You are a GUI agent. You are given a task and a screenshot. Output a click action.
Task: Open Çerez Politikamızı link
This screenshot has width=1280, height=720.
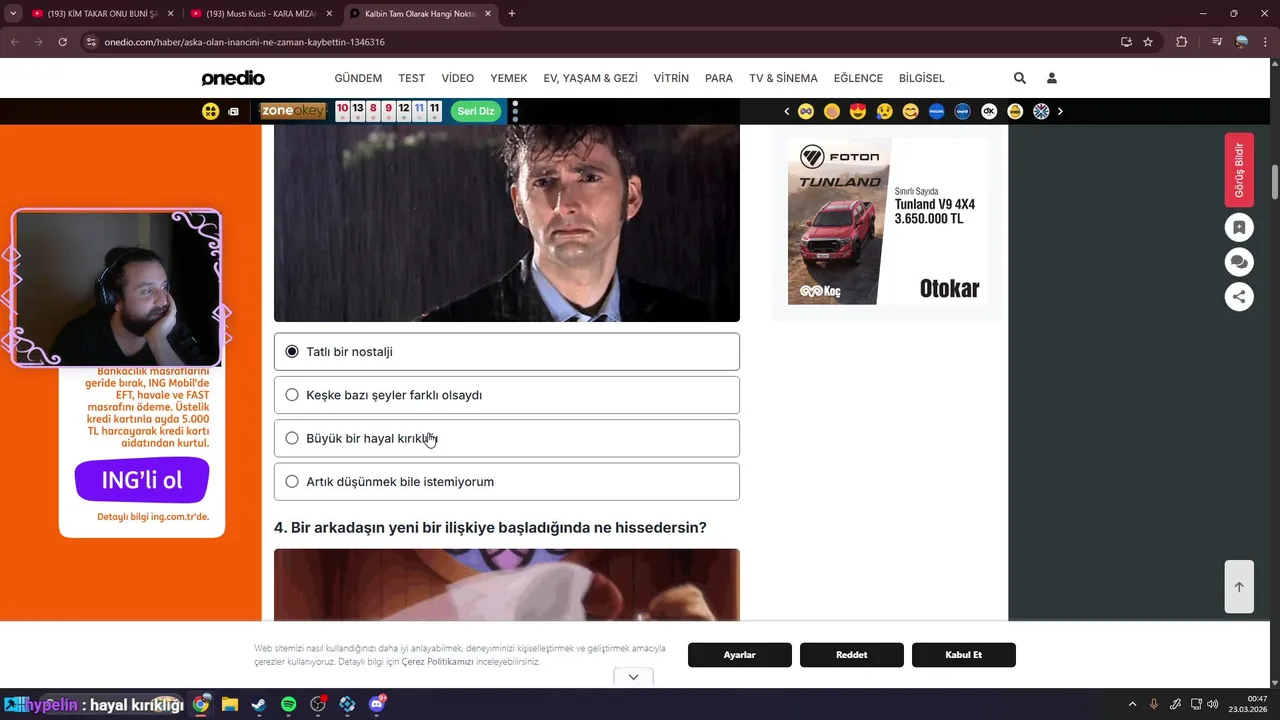(437, 662)
